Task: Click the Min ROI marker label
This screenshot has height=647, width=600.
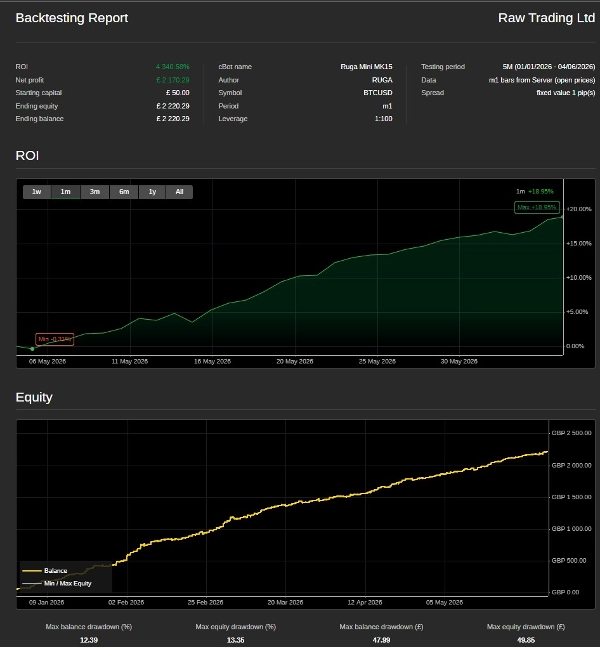Action: [x=54, y=339]
